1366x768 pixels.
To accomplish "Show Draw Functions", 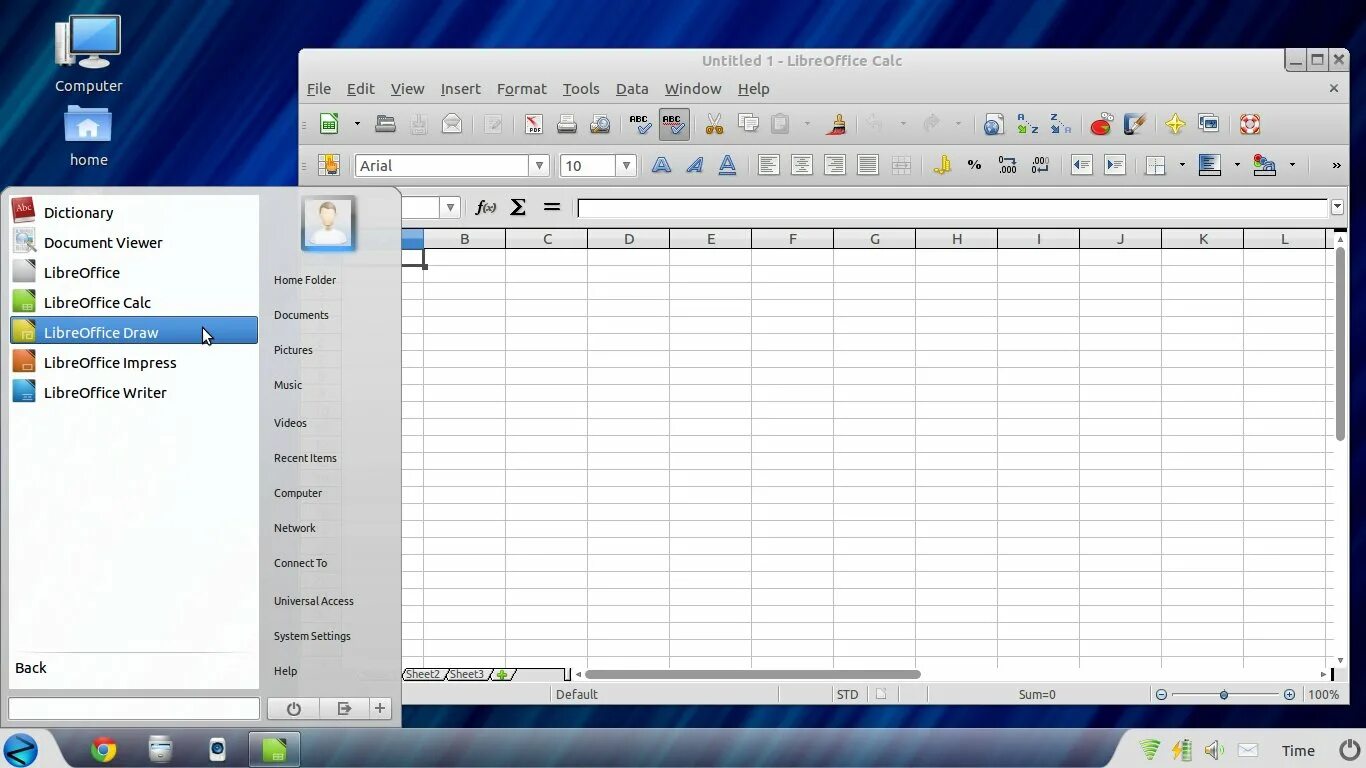I will click(x=1134, y=124).
